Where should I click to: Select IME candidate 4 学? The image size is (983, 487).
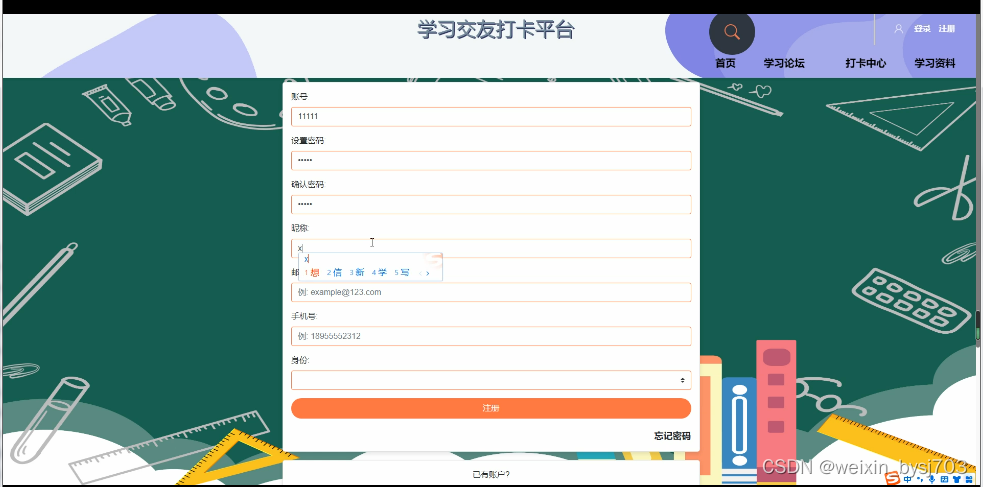tap(379, 273)
